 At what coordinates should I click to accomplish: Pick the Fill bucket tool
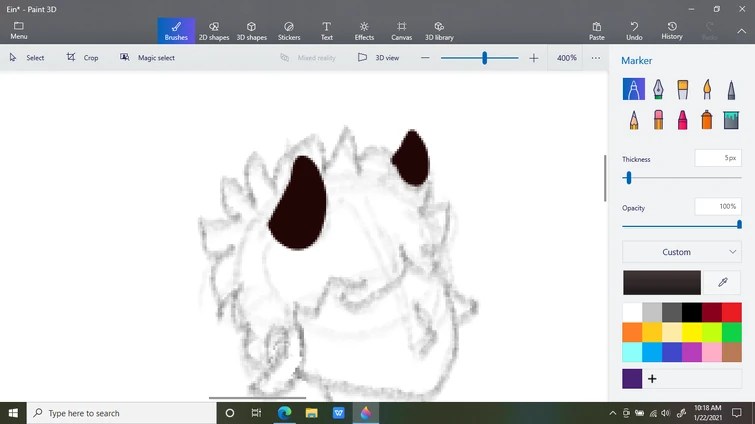(x=731, y=120)
